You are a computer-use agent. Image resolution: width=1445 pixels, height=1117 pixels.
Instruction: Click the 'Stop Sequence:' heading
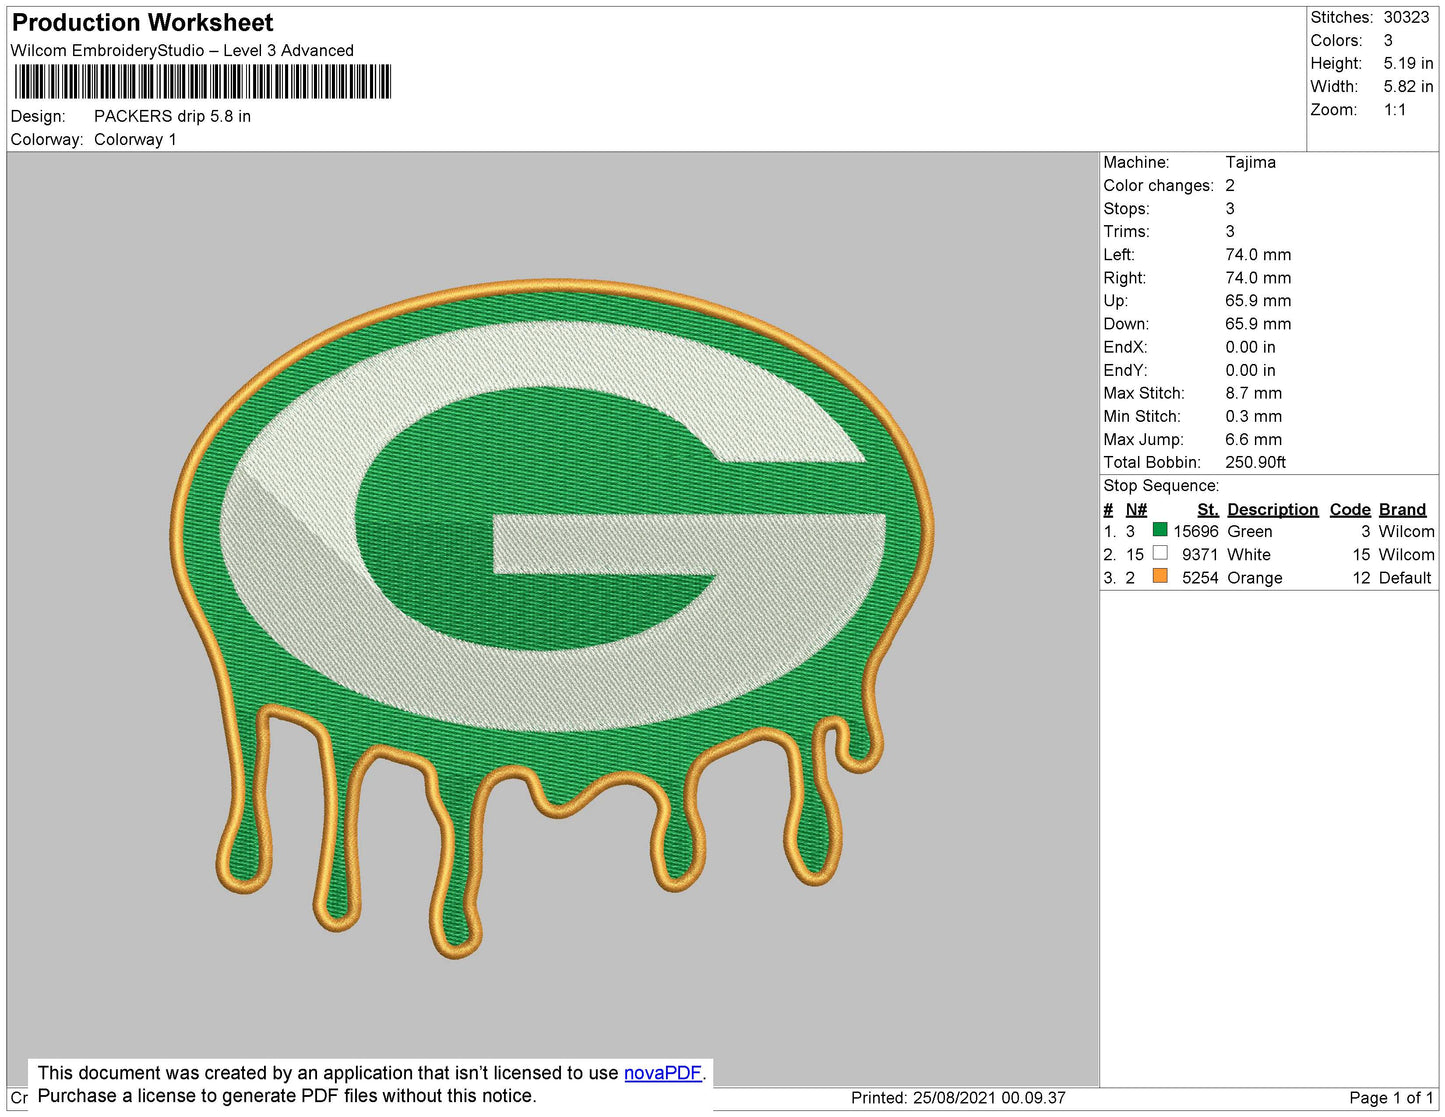coord(1161,486)
